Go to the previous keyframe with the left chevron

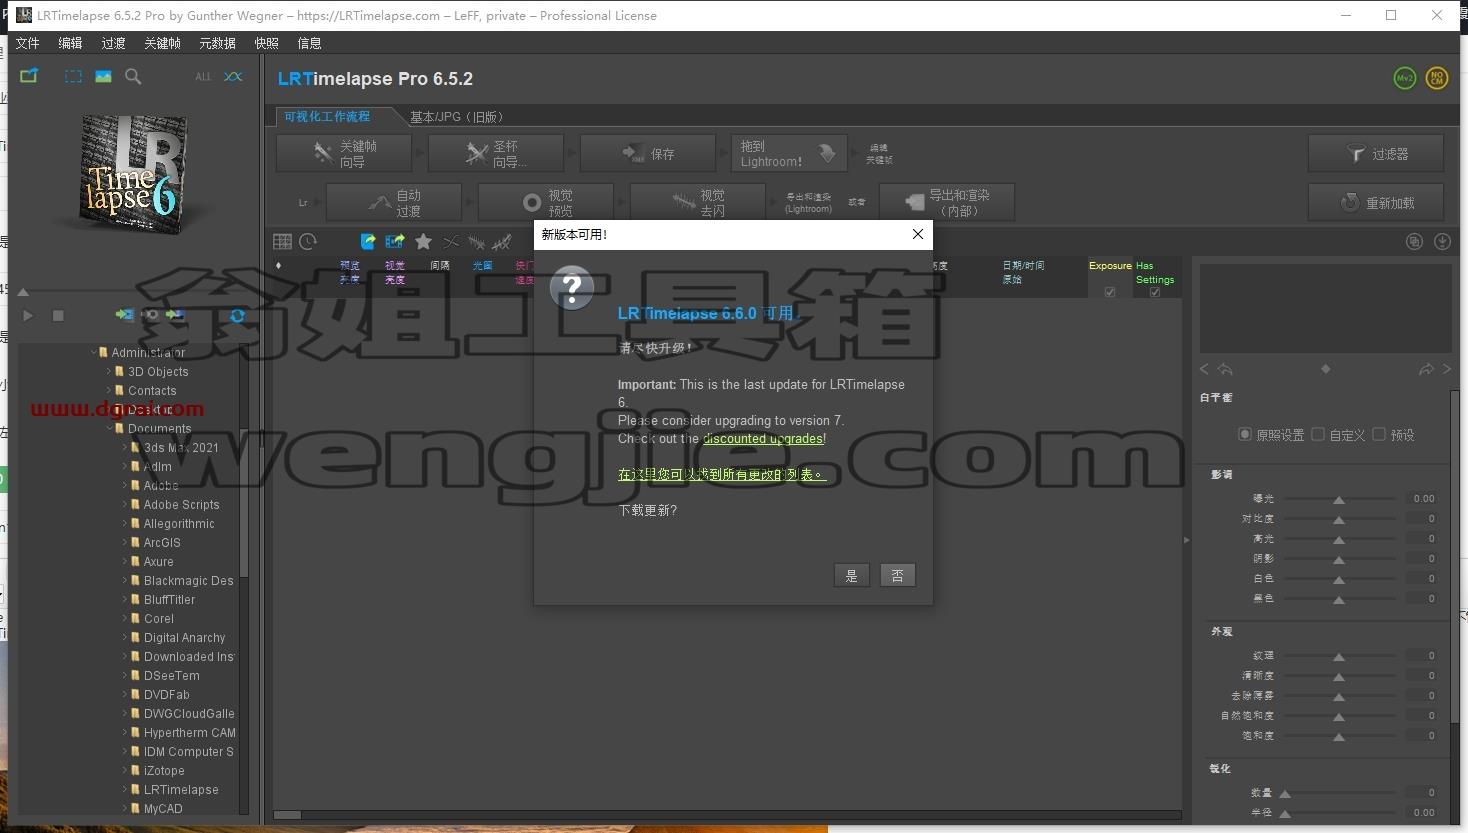[x=1204, y=369]
